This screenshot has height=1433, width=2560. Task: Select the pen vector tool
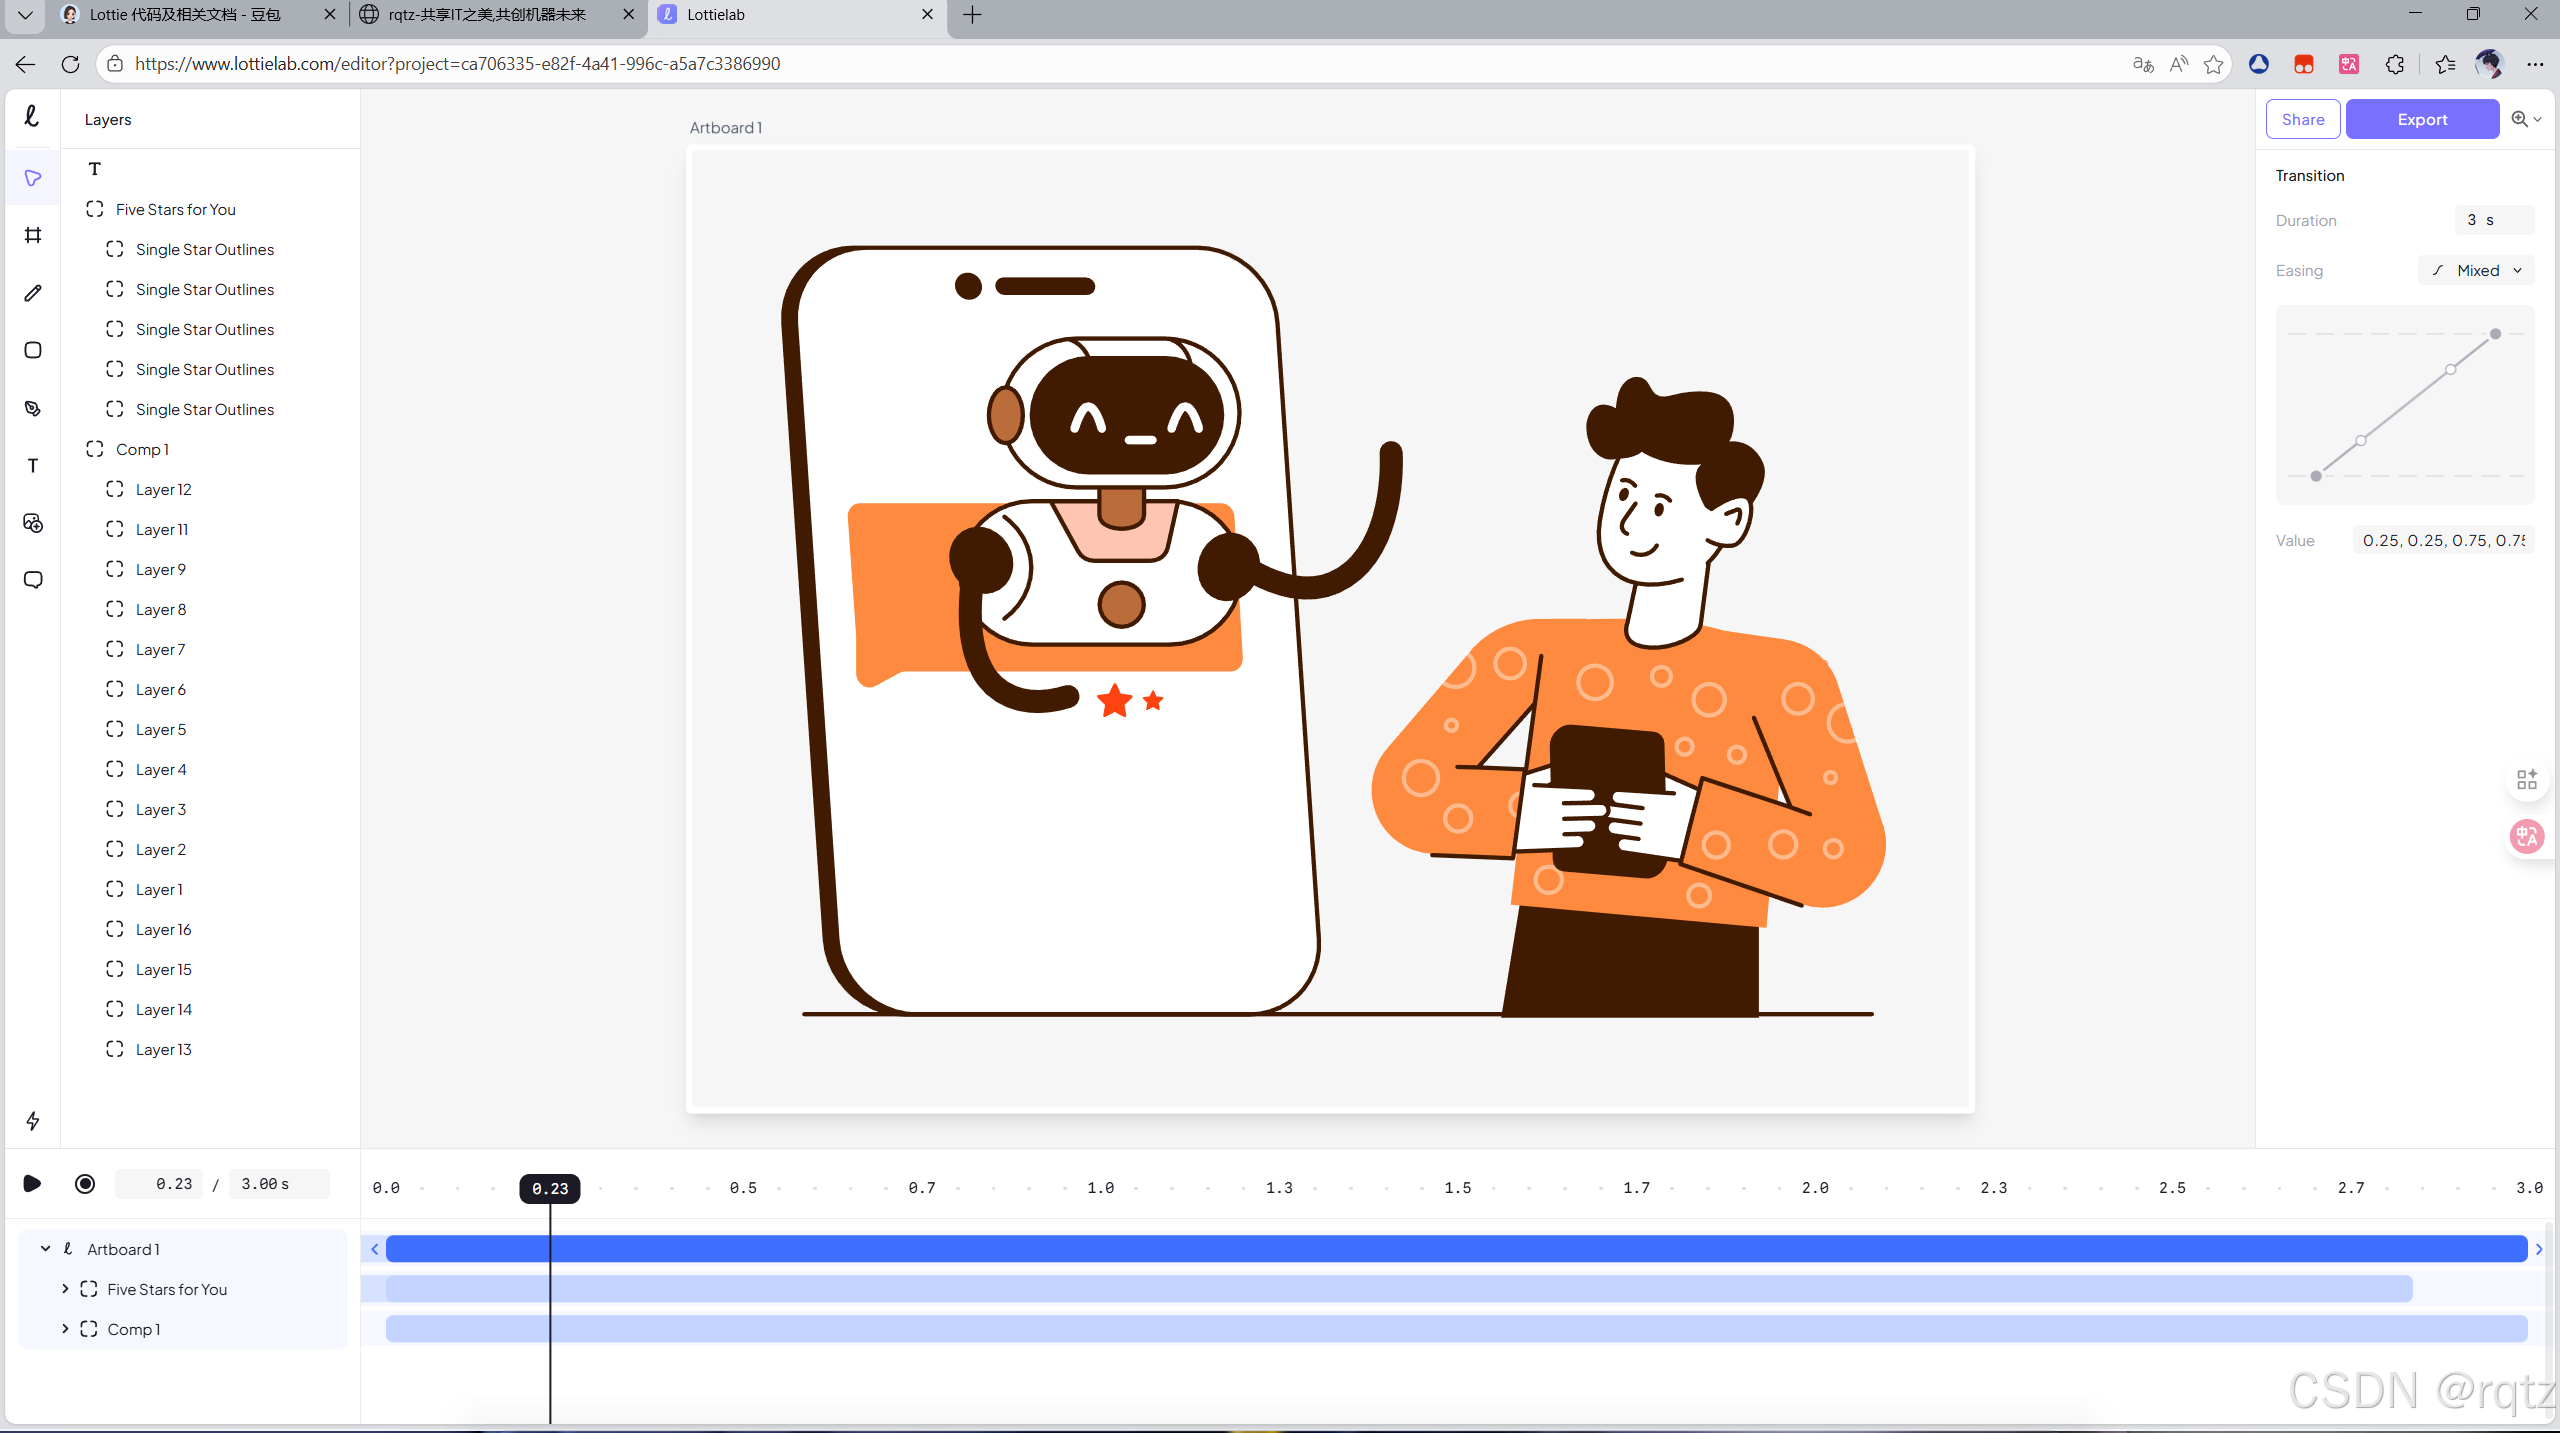click(33, 408)
